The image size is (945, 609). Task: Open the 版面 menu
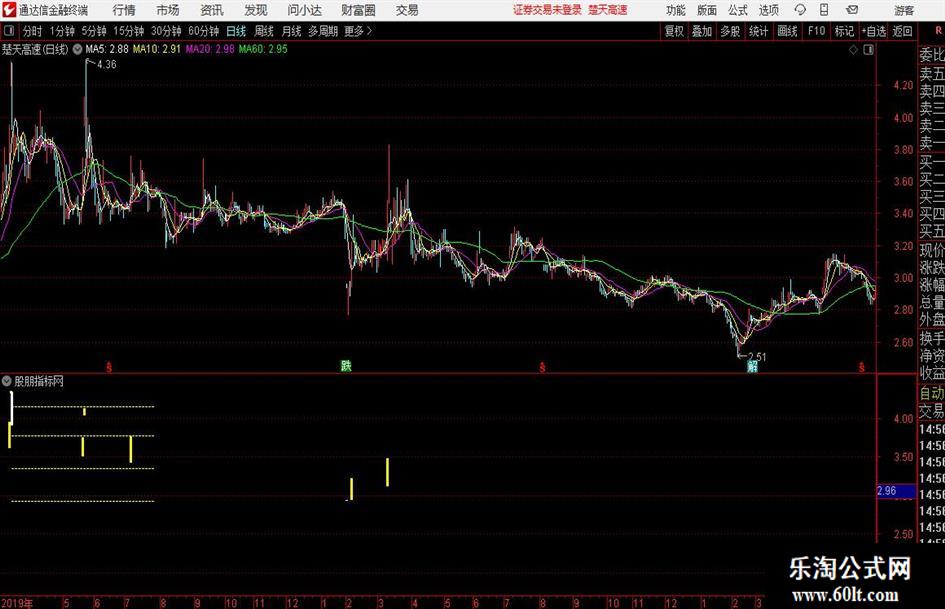[707, 10]
